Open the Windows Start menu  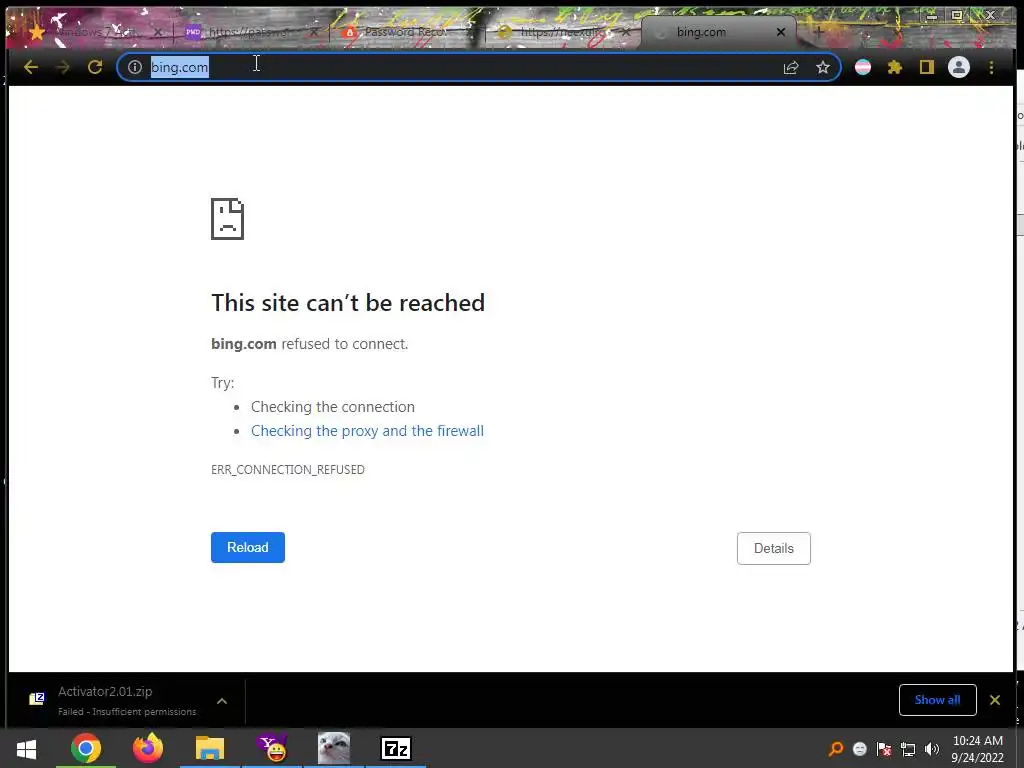coord(26,748)
